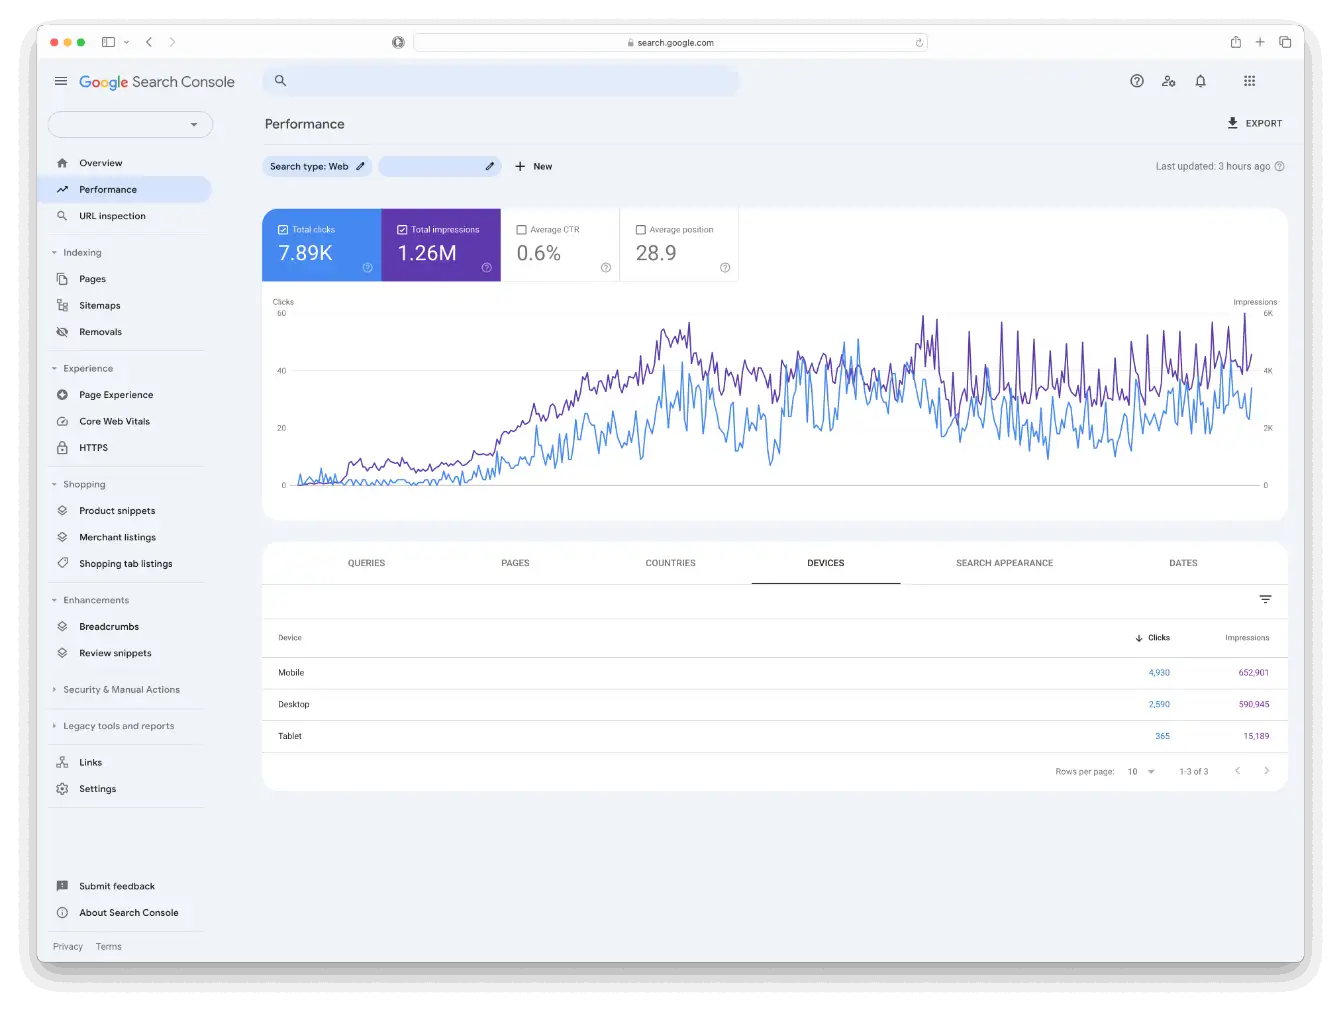The height and width of the screenshot is (1012, 1341).
Task: Open Links in the sidebar
Action: coord(124,762)
